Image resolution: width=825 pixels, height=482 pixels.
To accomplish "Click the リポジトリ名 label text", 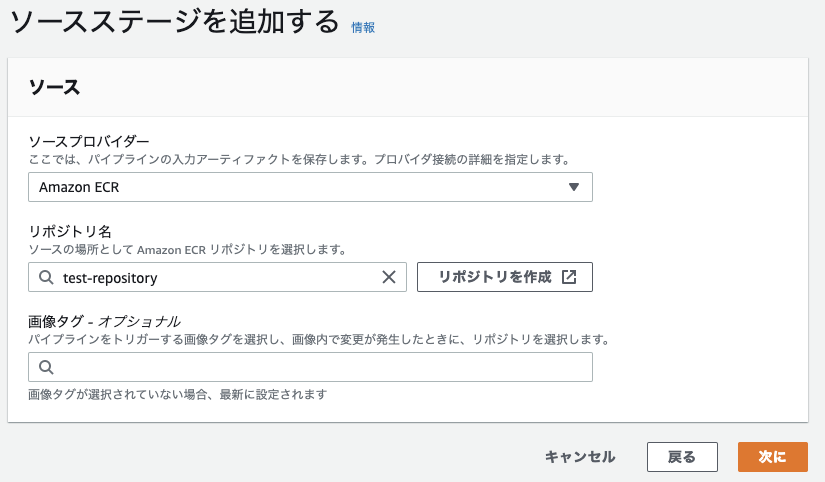I will [70, 231].
